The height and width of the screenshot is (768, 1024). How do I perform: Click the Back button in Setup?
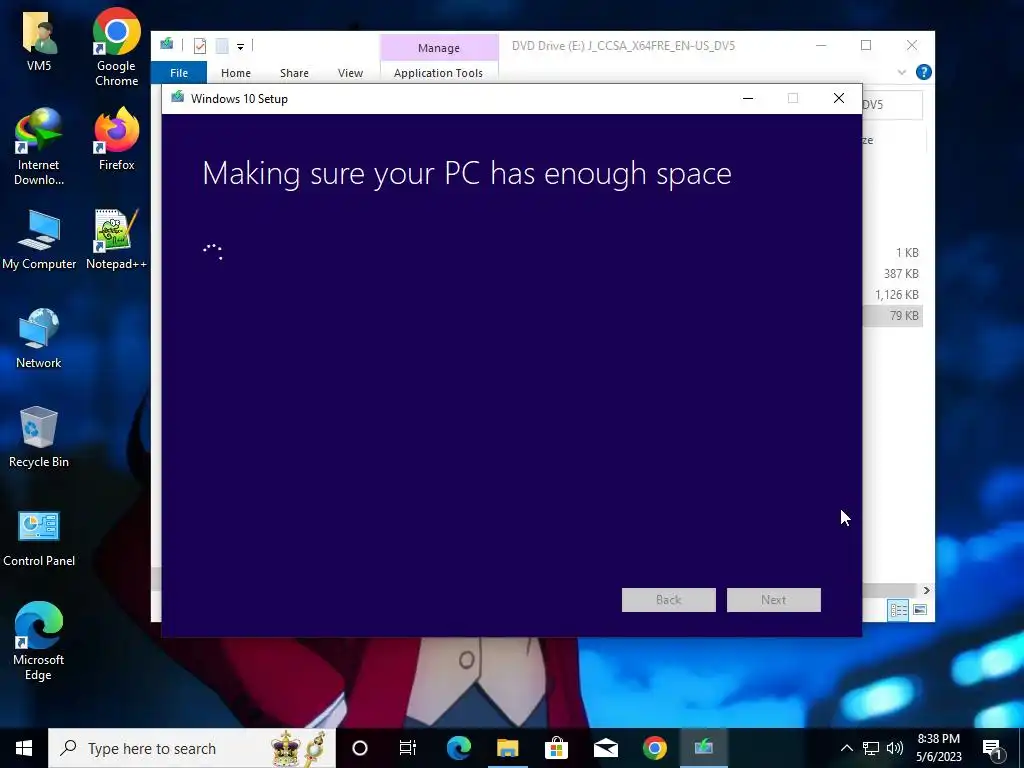click(x=669, y=600)
